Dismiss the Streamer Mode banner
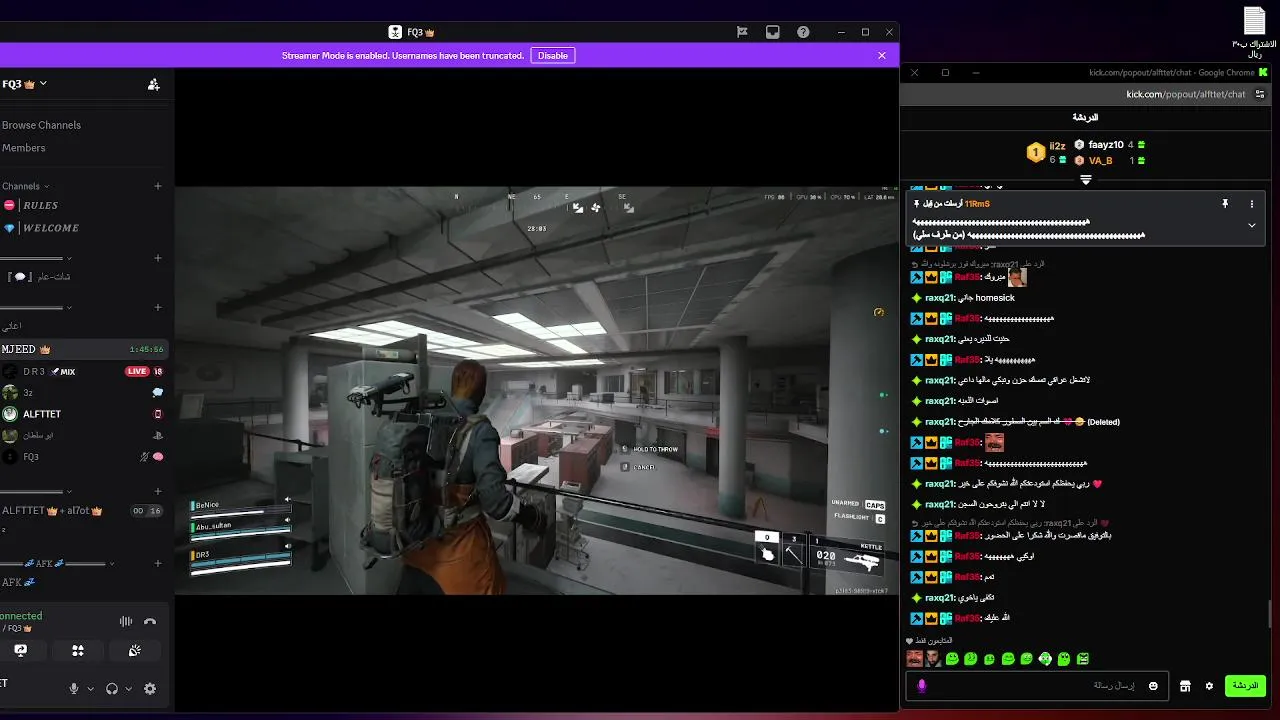 click(882, 56)
